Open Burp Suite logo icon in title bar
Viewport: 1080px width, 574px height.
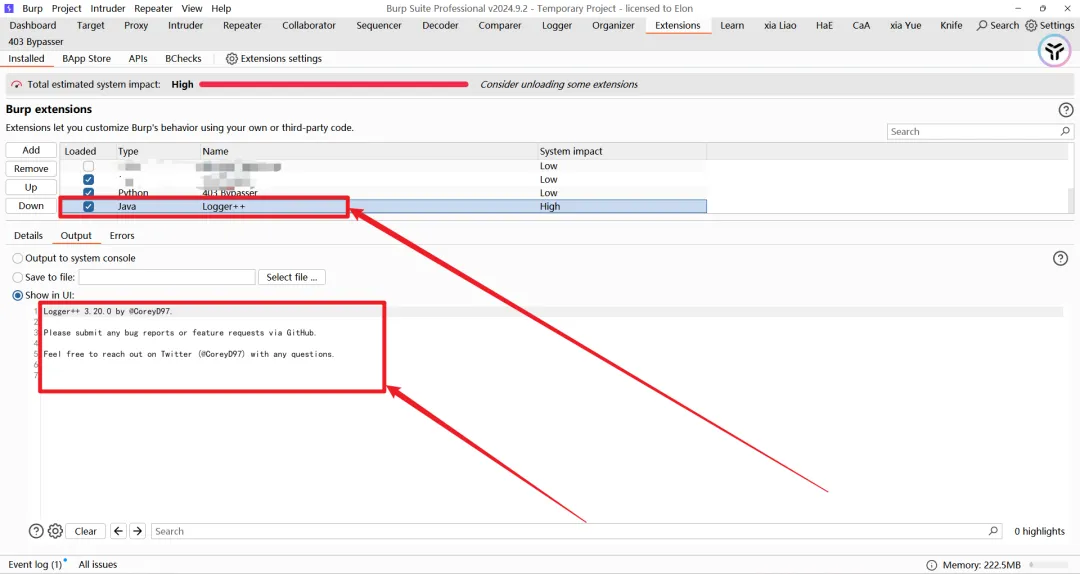(x=9, y=8)
